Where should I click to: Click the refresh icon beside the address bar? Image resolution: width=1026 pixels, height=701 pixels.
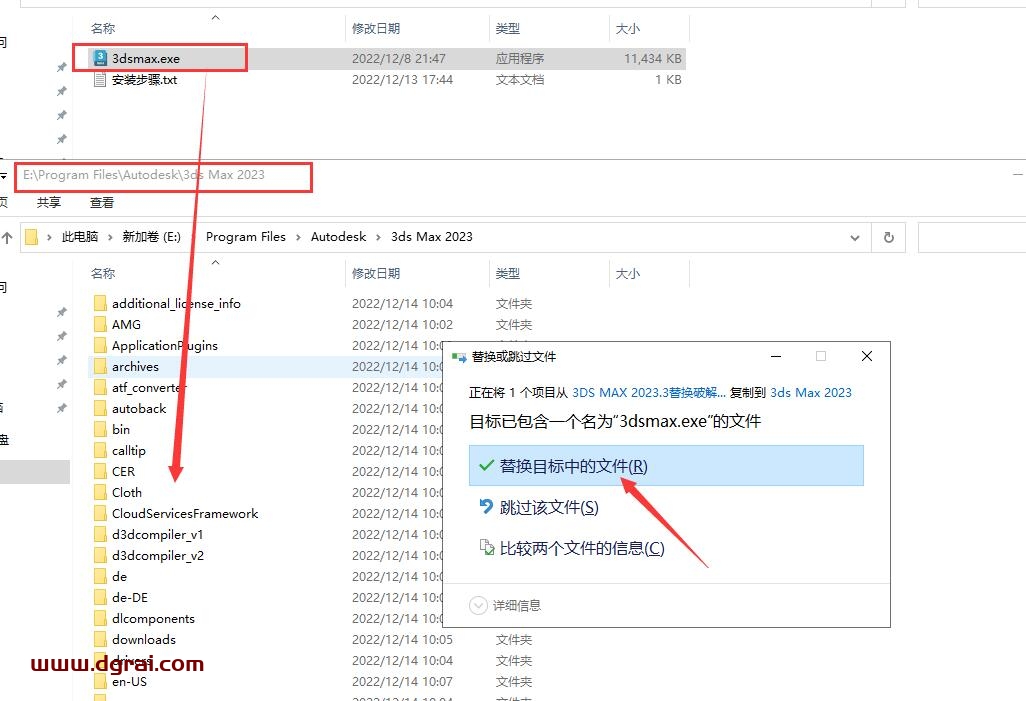coord(889,237)
